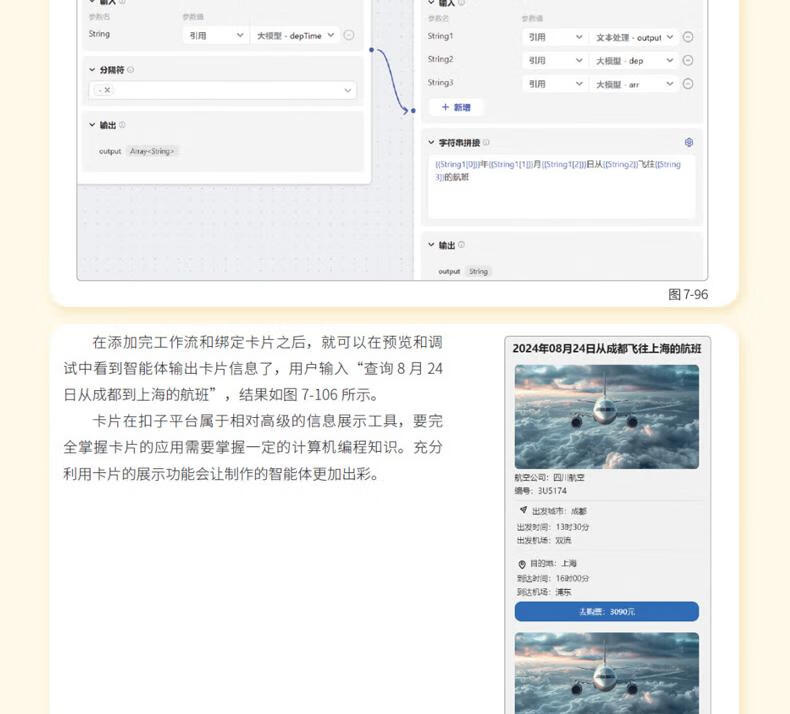Screen dimensions: 790x714
Task: Open the 文本处理 - output variable dropdown
Action: 634,37
